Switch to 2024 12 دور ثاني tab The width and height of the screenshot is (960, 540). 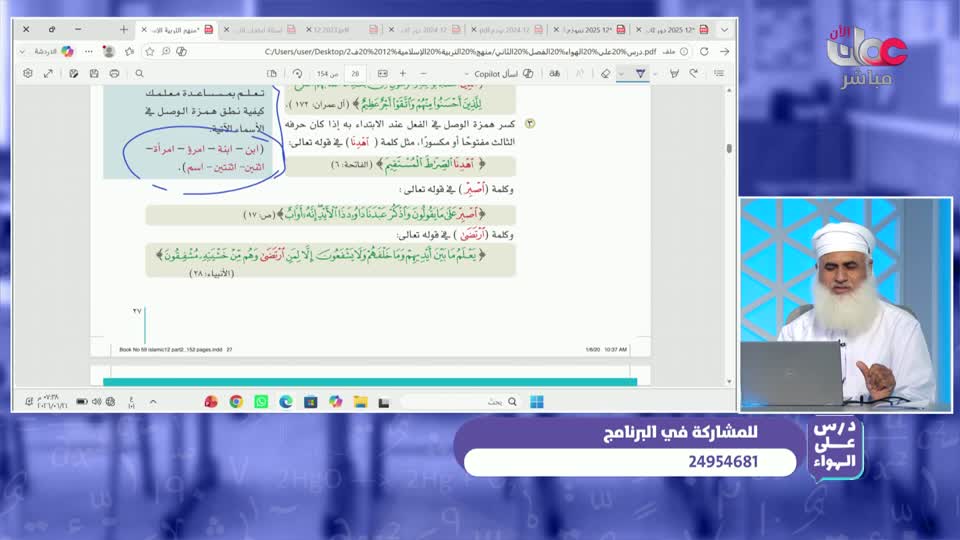425,29
